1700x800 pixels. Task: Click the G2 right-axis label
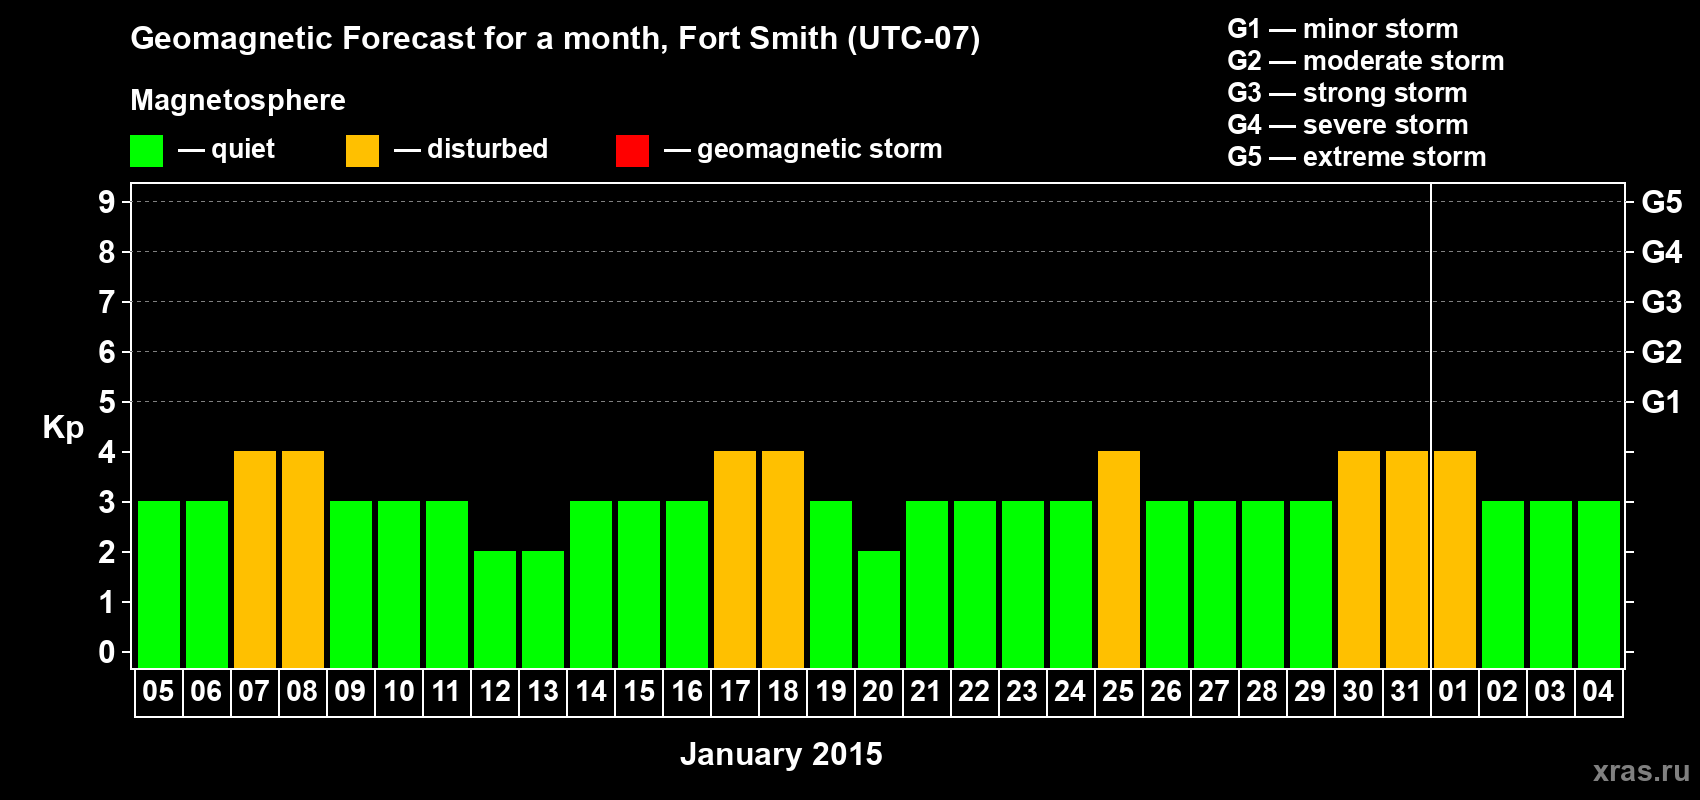pyautogui.click(x=1662, y=352)
